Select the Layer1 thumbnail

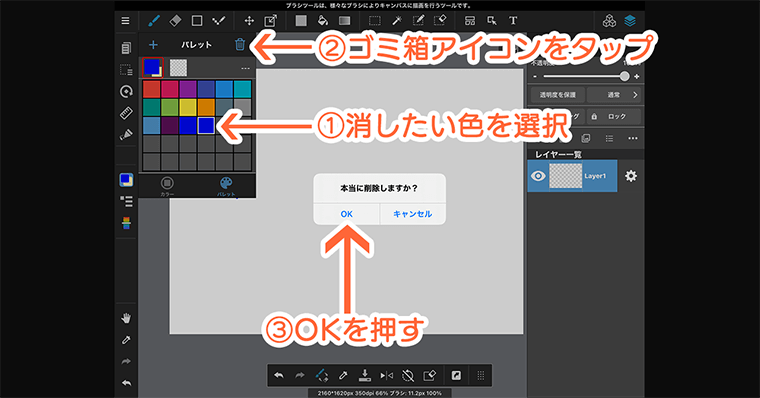pos(565,176)
